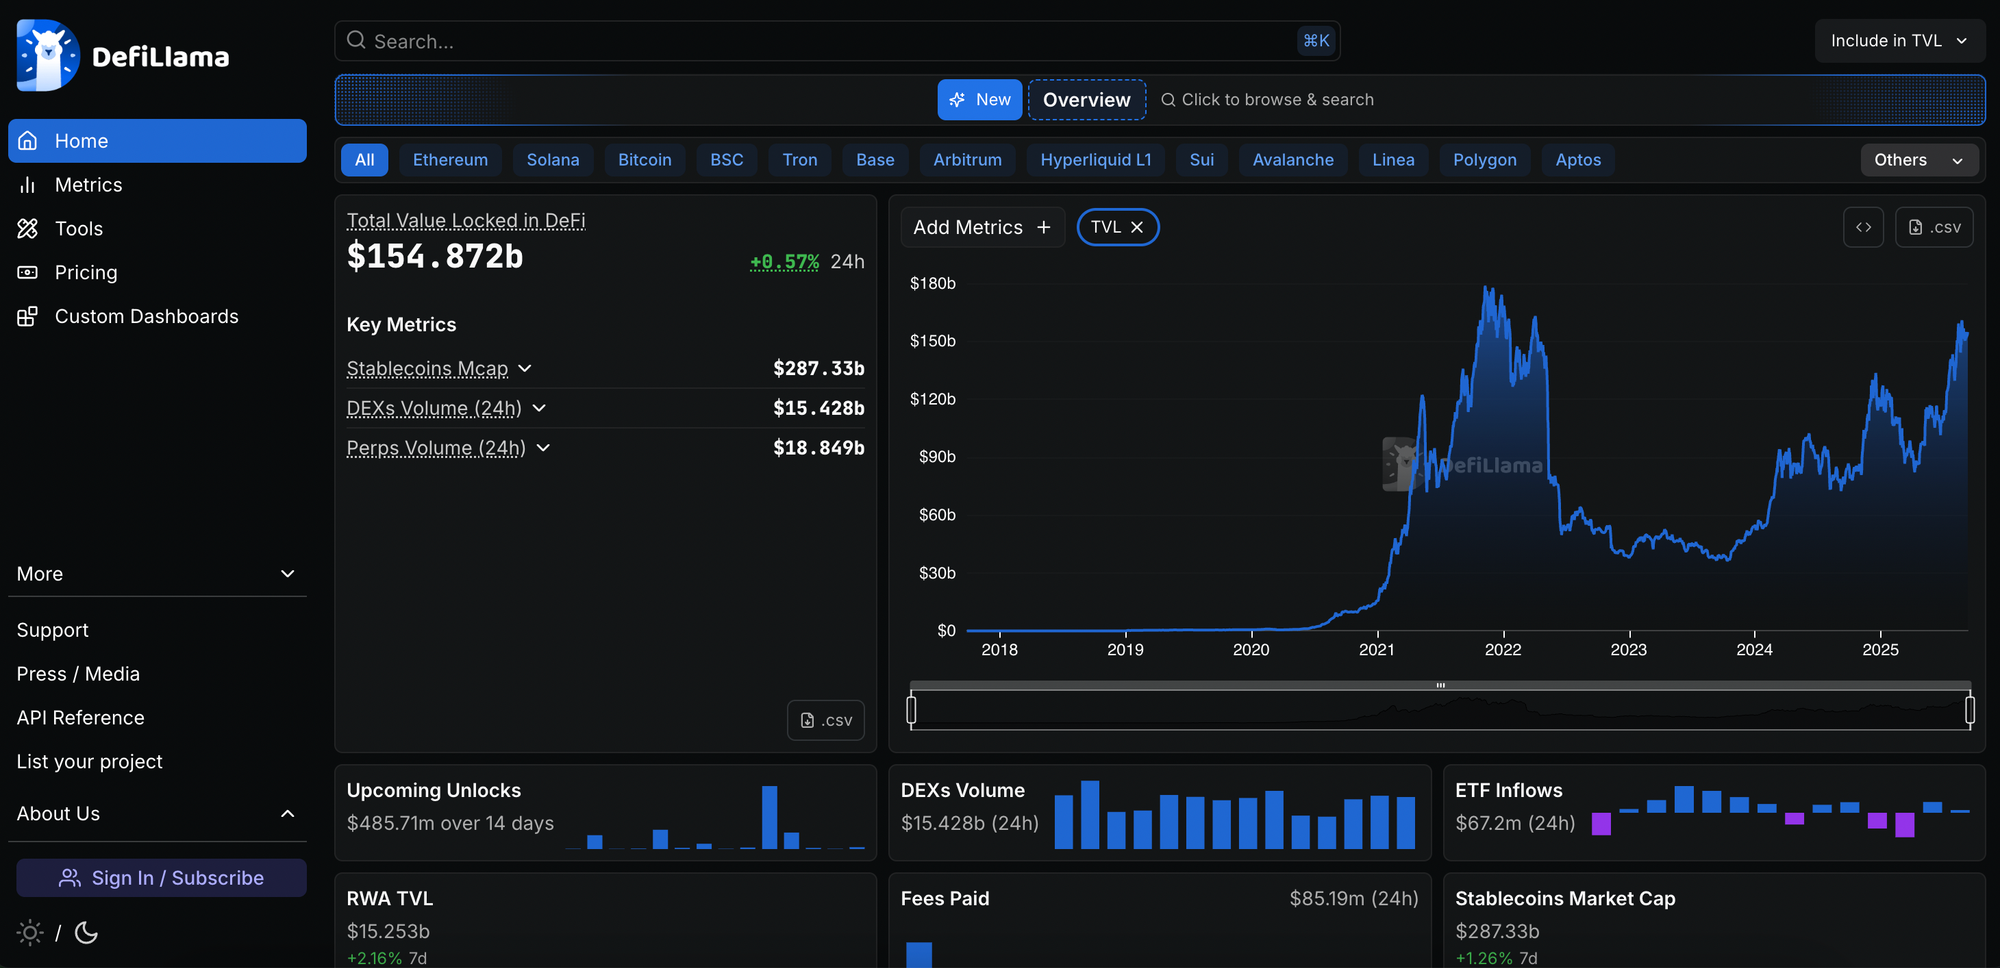2000x968 pixels.
Task: Open the Include in TVL dropdown
Action: pyautogui.click(x=1900, y=41)
